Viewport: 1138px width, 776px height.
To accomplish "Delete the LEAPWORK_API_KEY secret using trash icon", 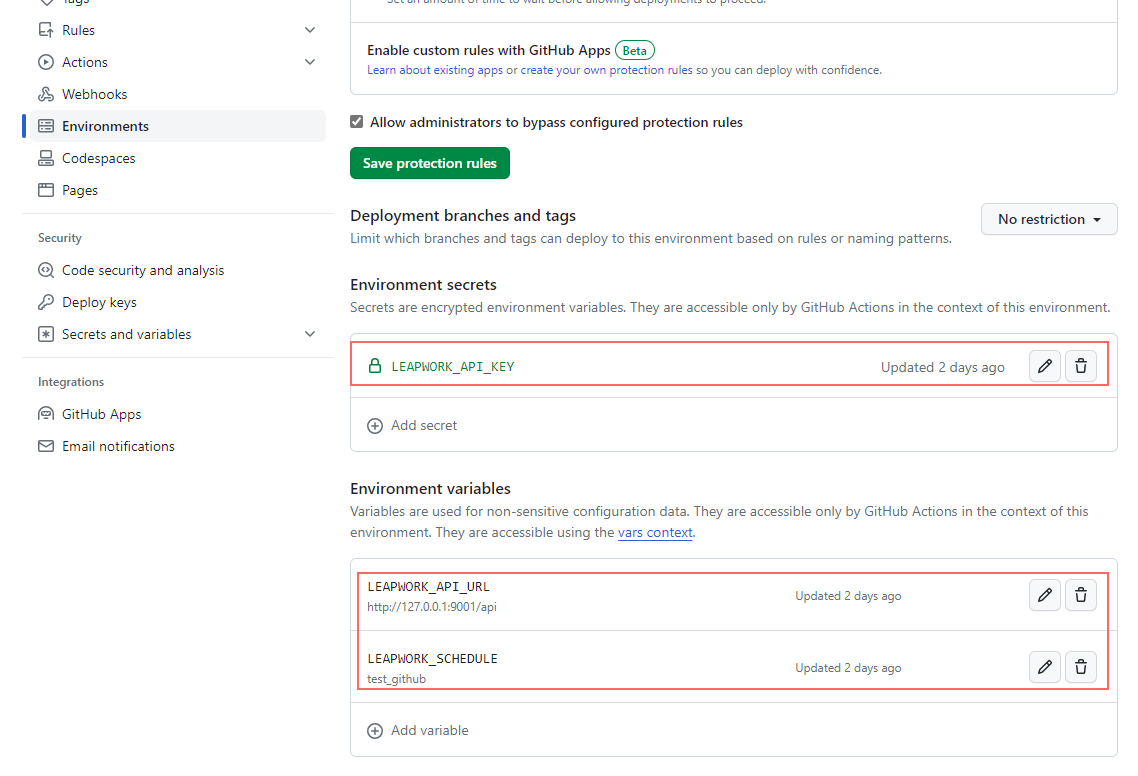I will (x=1080, y=366).
